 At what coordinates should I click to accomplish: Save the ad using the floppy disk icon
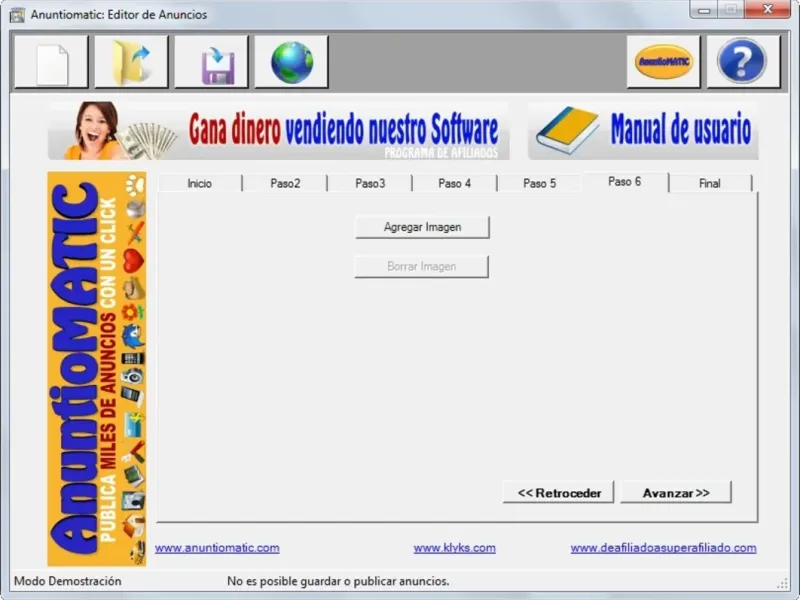coord(211,62)
